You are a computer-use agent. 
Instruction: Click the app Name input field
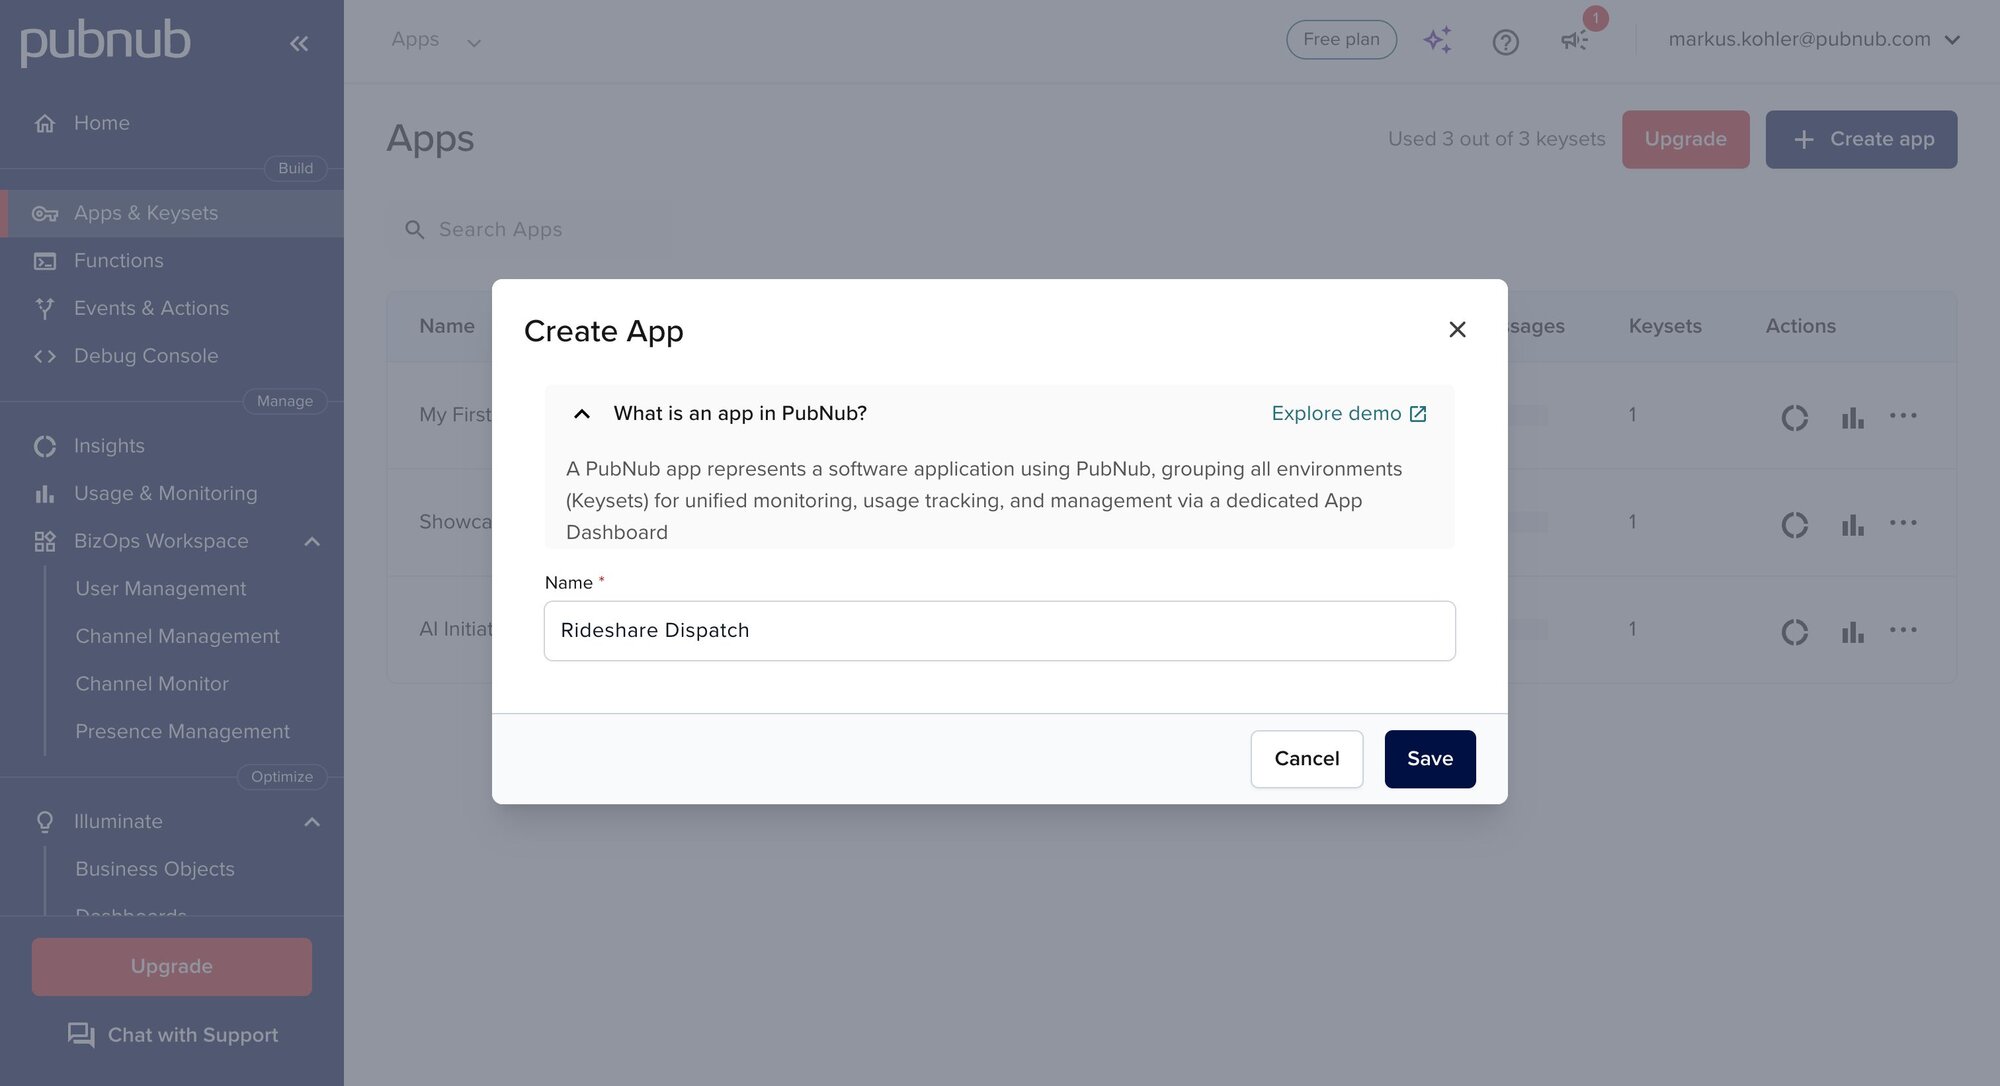tap(999, 631)
